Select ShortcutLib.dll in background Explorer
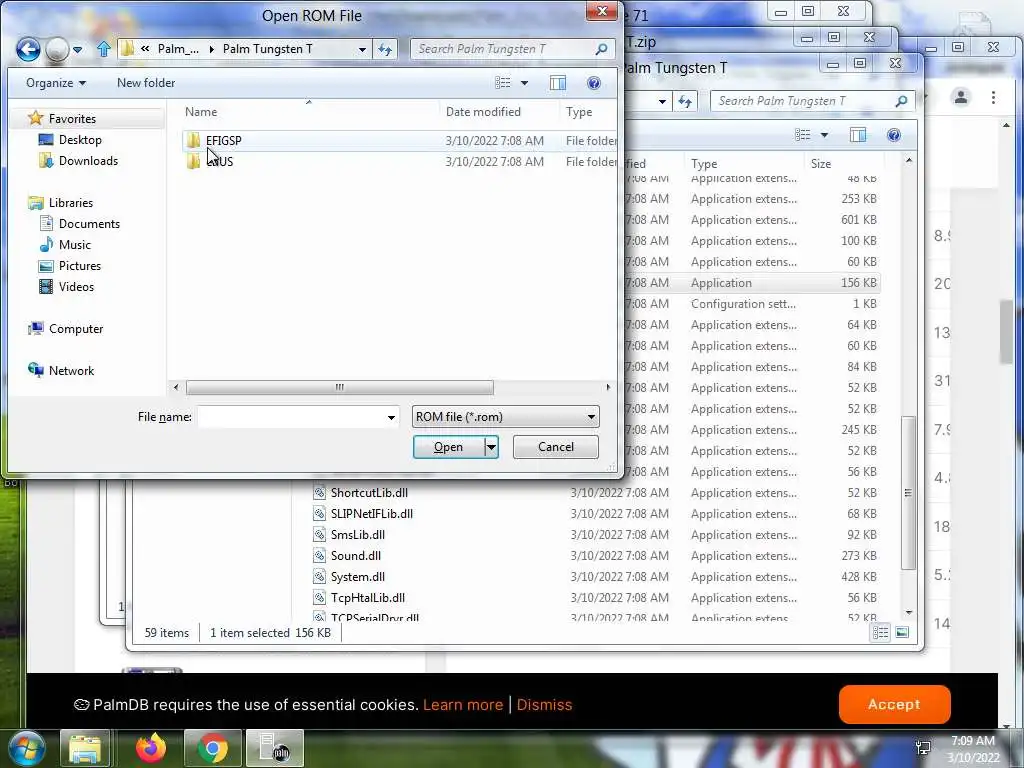Image resolution: width=1024 pixels, height=768 pixels. coord(369,493)
